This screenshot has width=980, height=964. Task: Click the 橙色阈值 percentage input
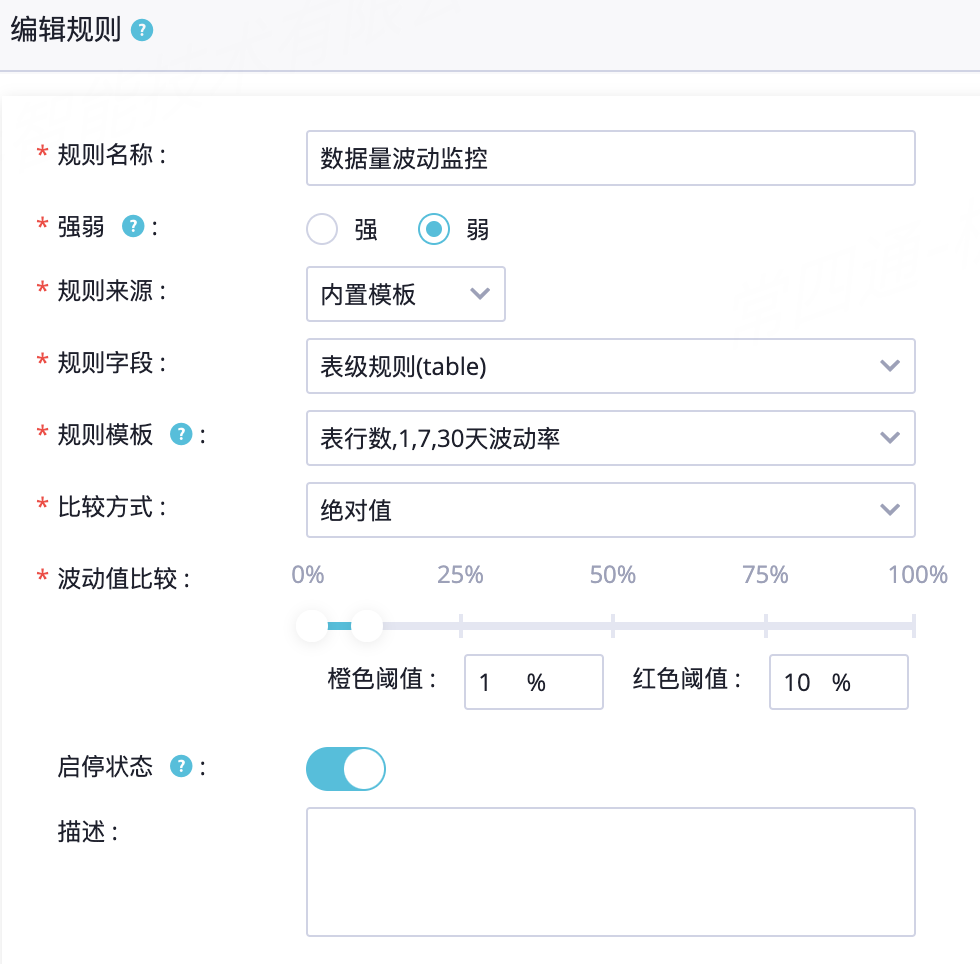coord(534,682)
